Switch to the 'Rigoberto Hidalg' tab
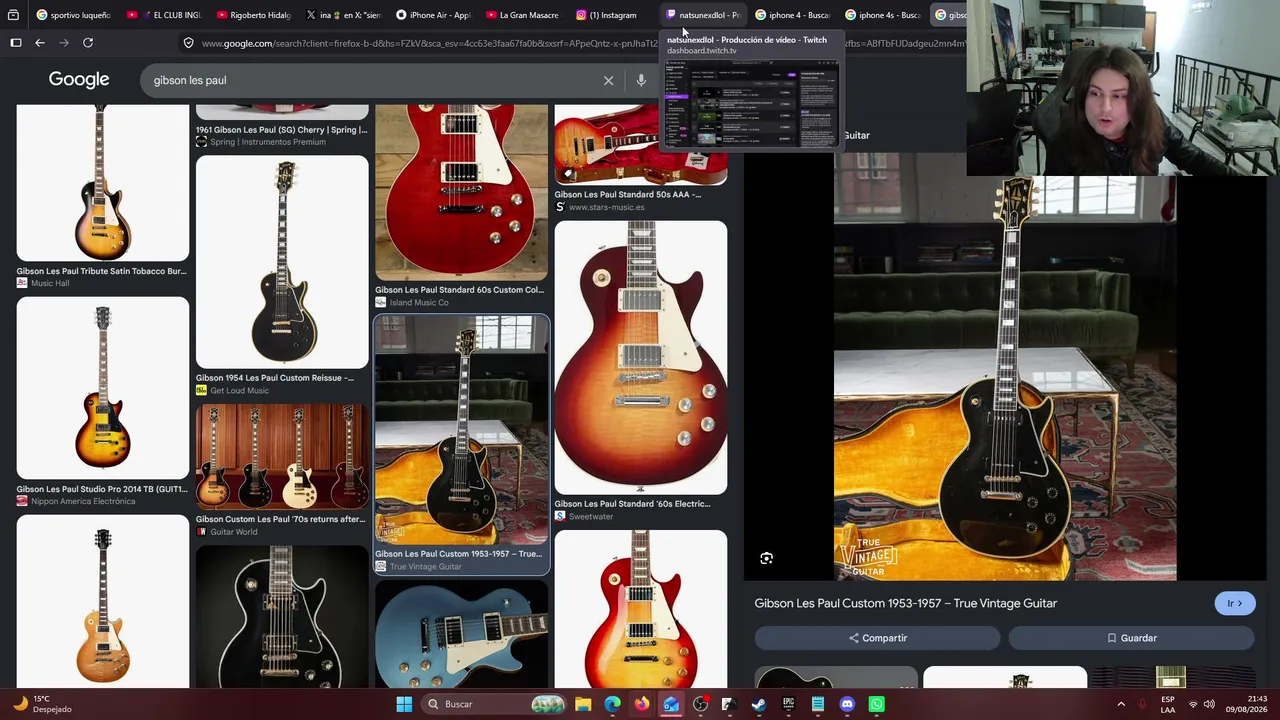The image size is (1280, 720). tap(253, 15)
